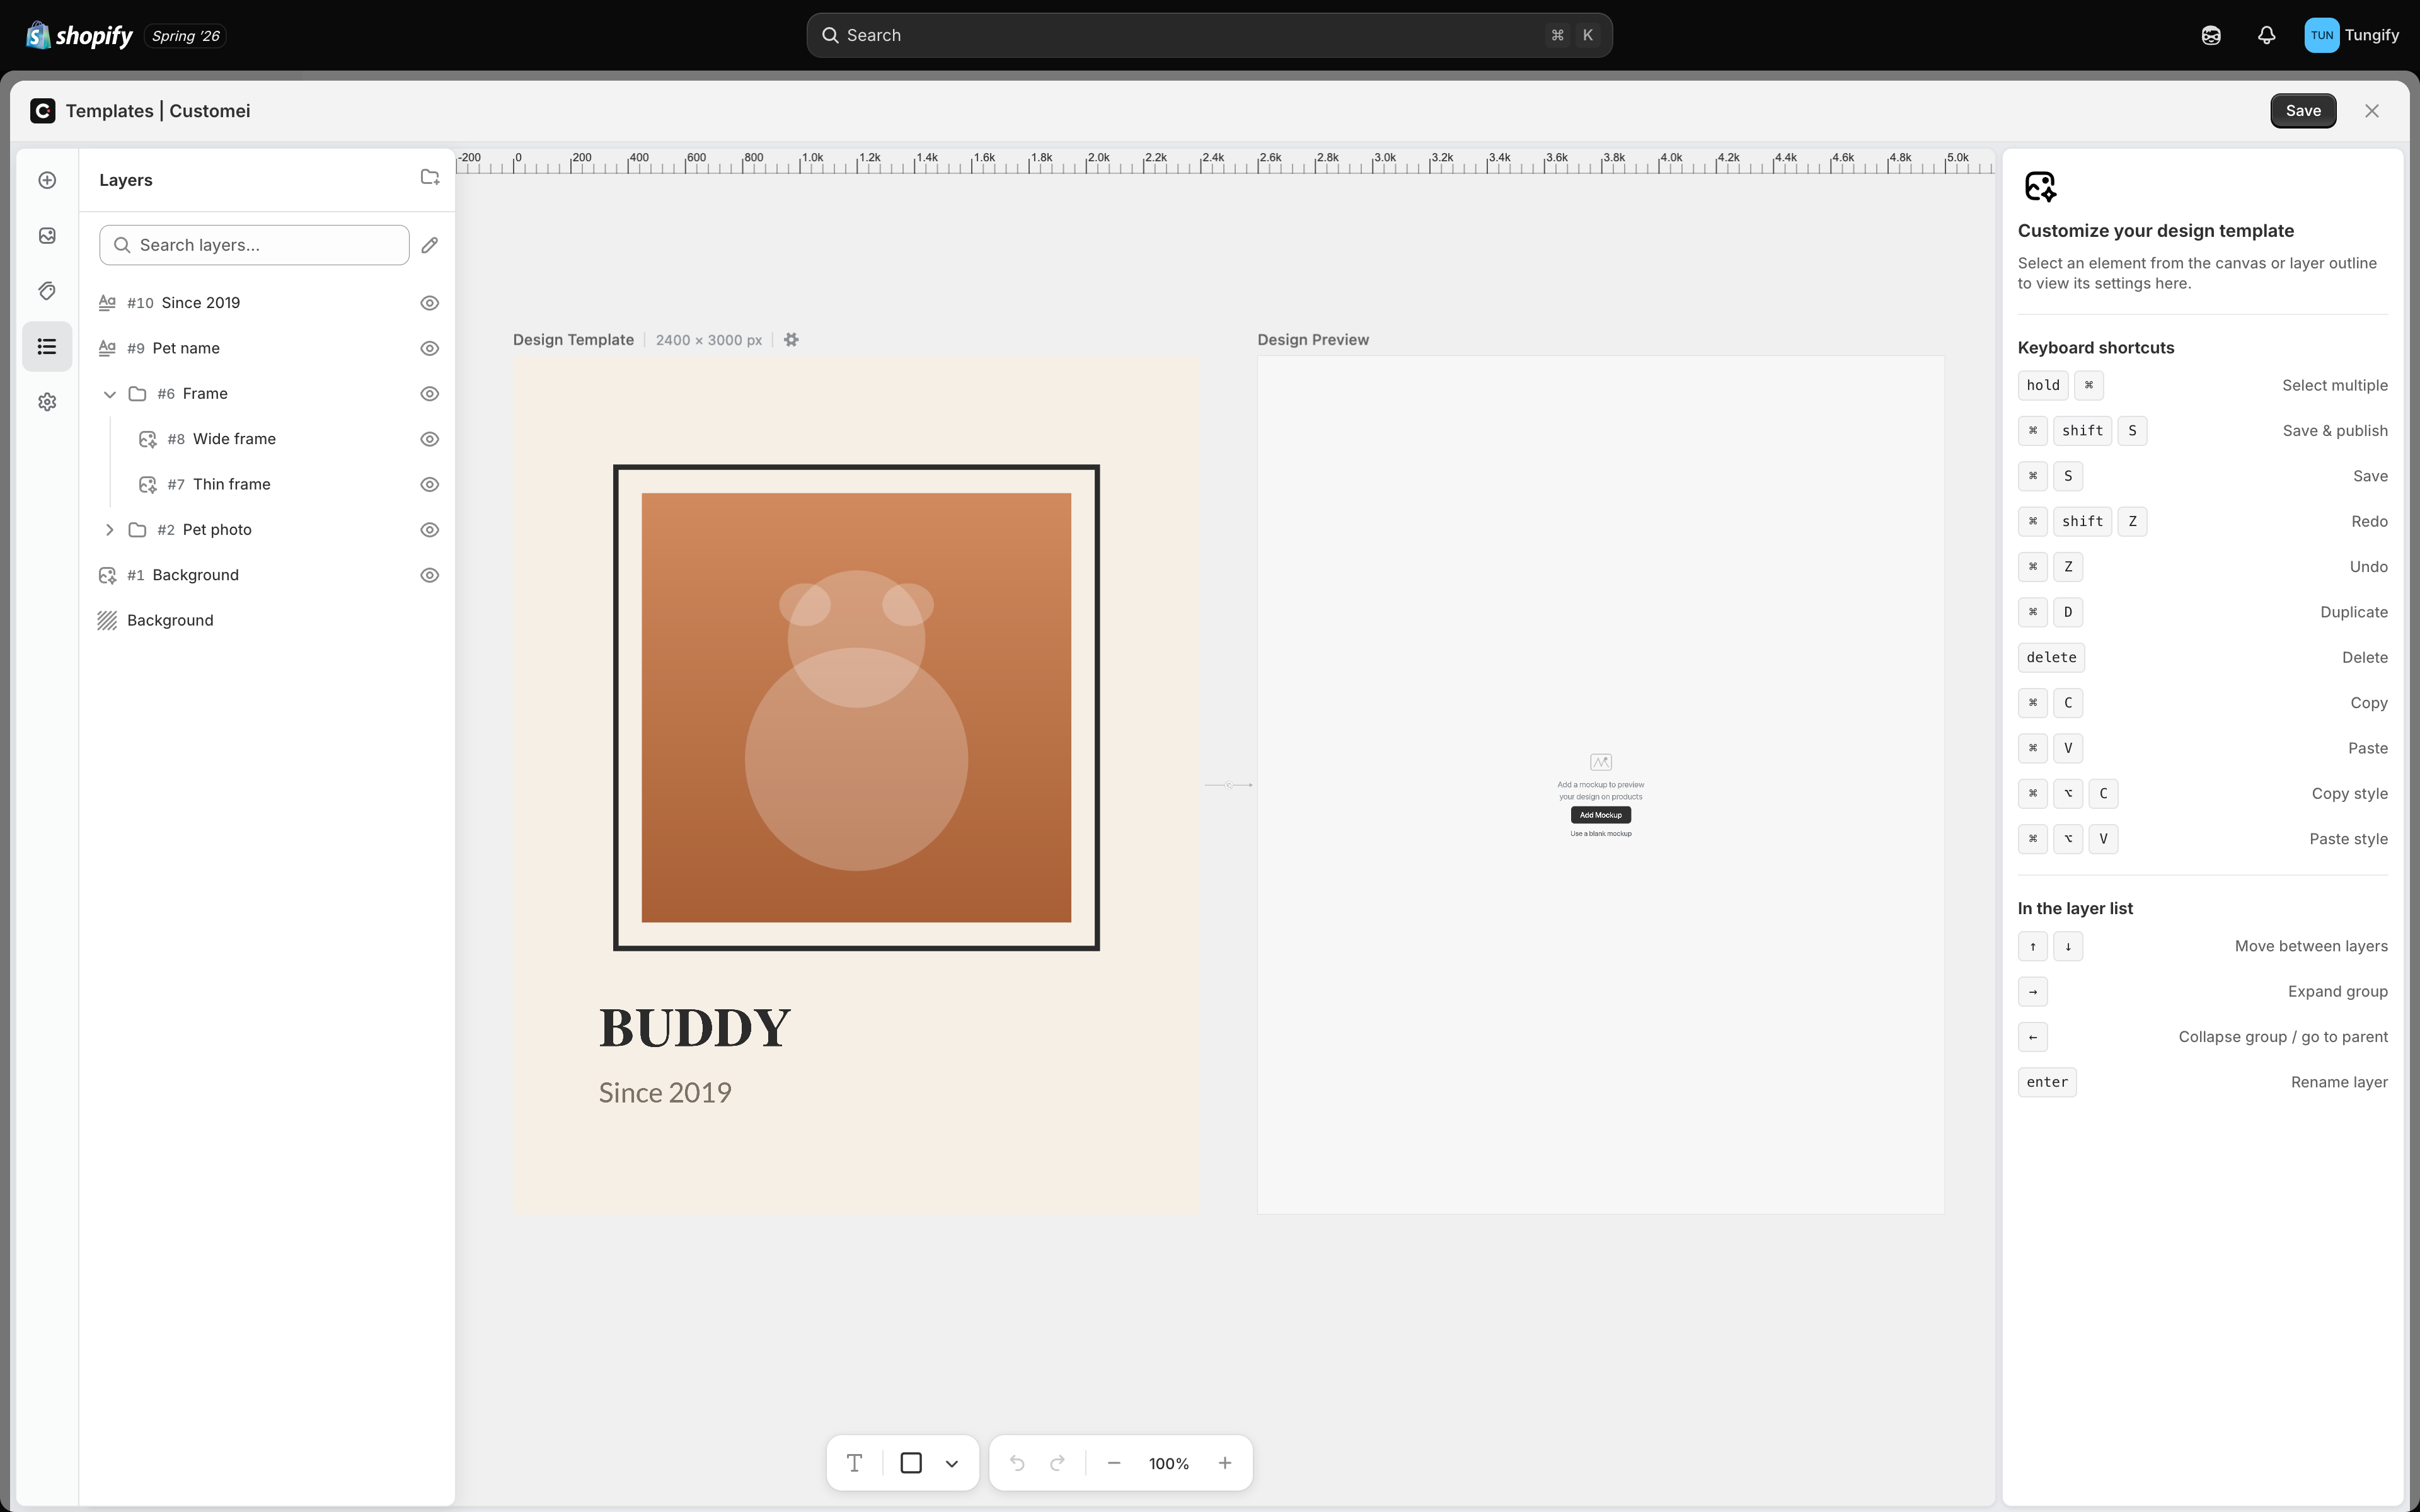Image resolution: width=2420 pixels, height=1512 pixels.
Task: Click the hatched icon of base Background layer
Action: pos(107,620)
